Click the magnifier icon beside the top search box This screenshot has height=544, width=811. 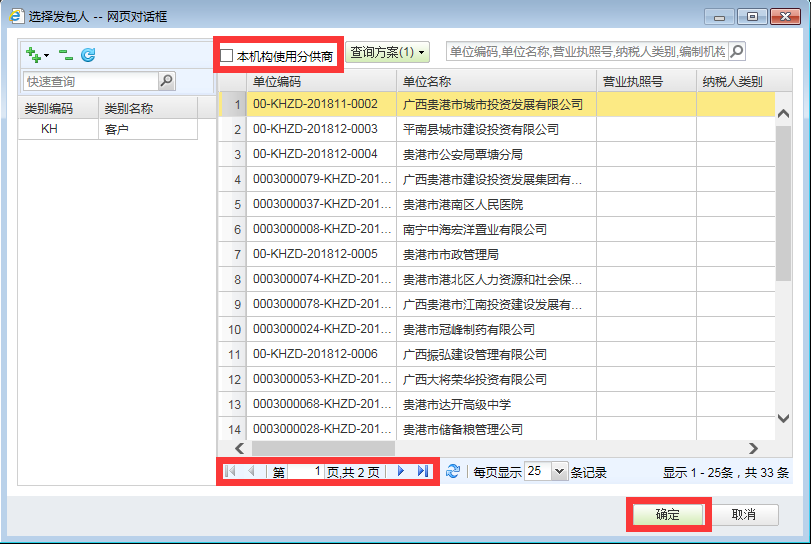tap(737, 51)
